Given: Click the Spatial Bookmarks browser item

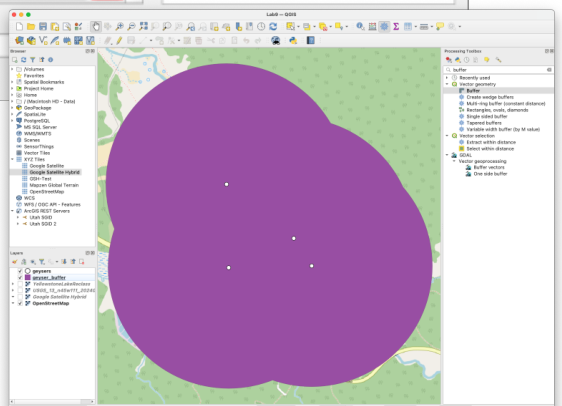Looking at the screenshot, I should tap(44, 82).
